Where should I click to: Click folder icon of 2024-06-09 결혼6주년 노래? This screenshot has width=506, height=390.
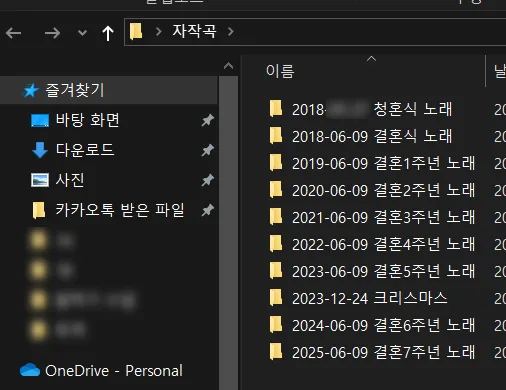pos(276,325)
